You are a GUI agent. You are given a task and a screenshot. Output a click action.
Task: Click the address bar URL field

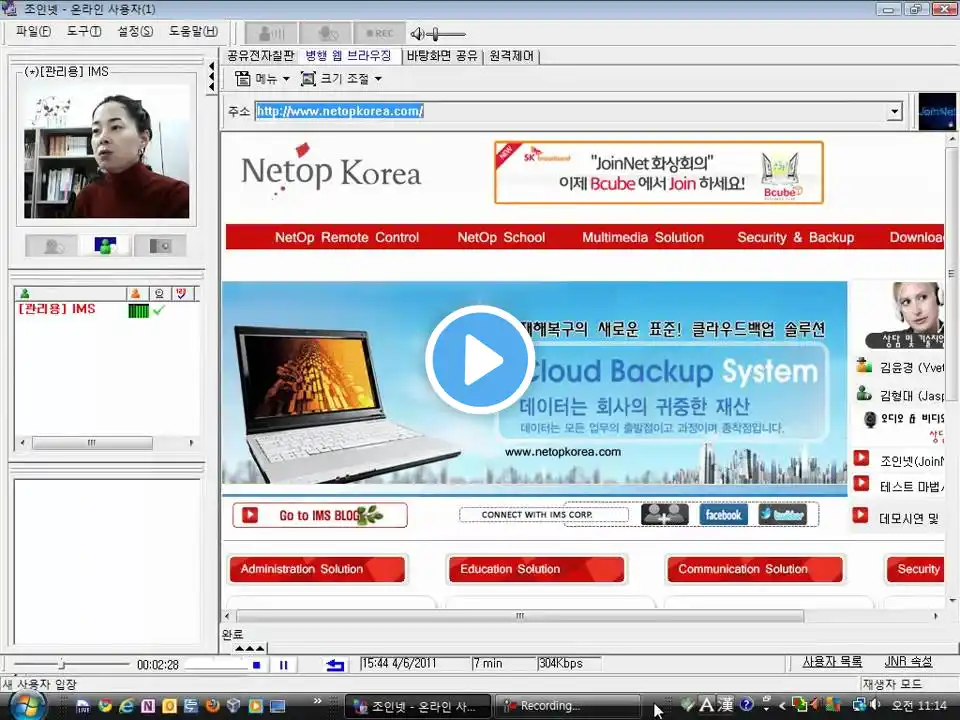point(570,111)
